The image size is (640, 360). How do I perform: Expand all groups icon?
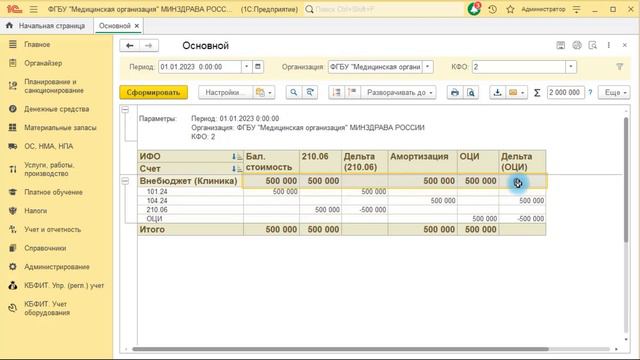[352, 92]
